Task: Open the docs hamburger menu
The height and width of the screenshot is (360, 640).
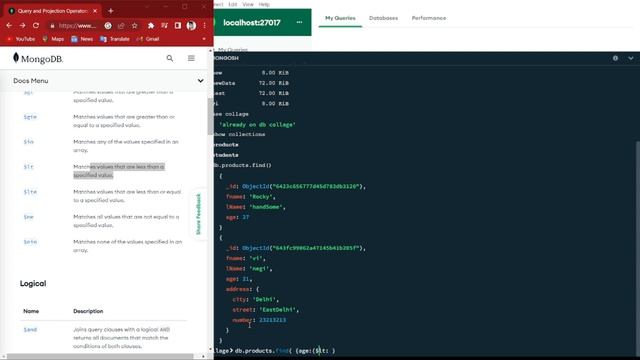Action: 191,58
